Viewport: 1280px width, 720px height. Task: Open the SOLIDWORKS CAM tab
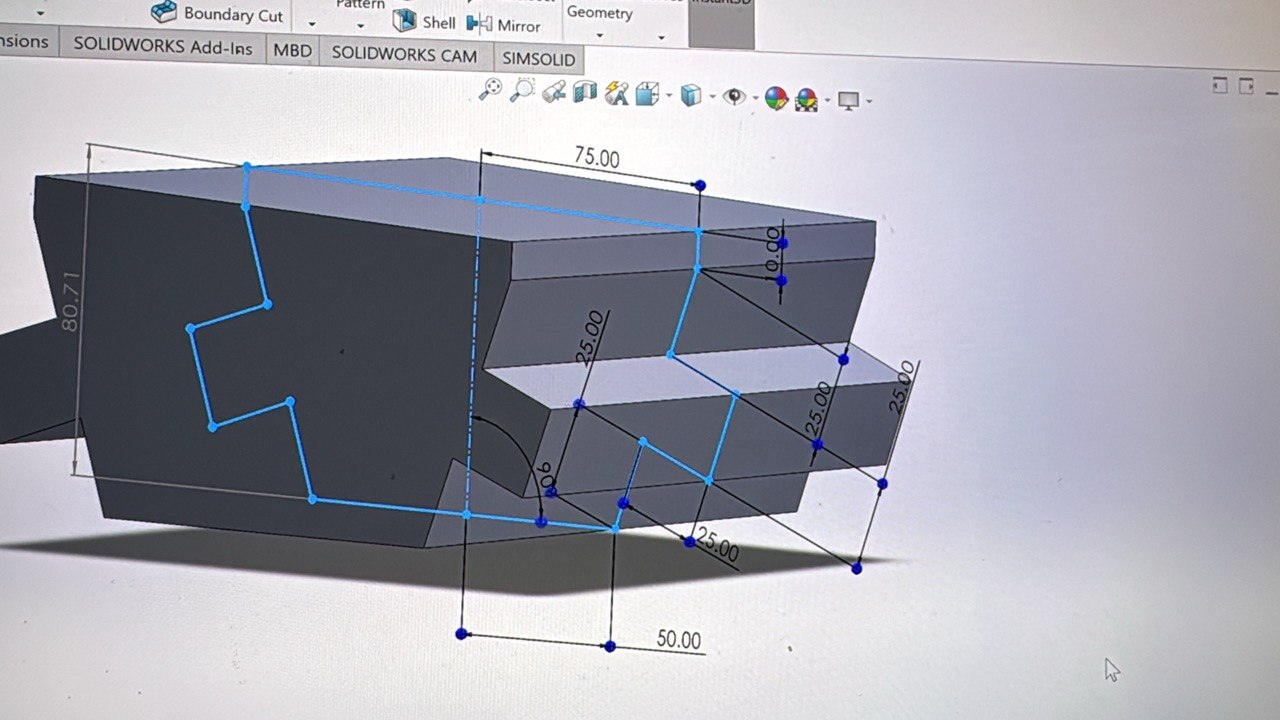point(404,54)
